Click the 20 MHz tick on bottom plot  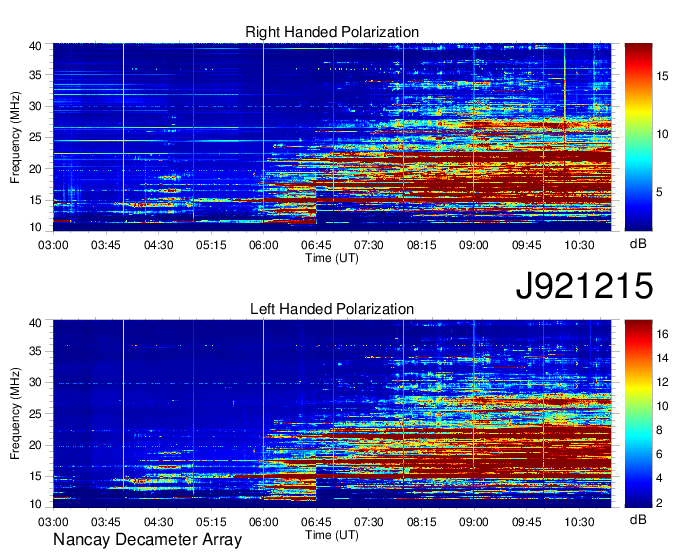tap(35, 445)
